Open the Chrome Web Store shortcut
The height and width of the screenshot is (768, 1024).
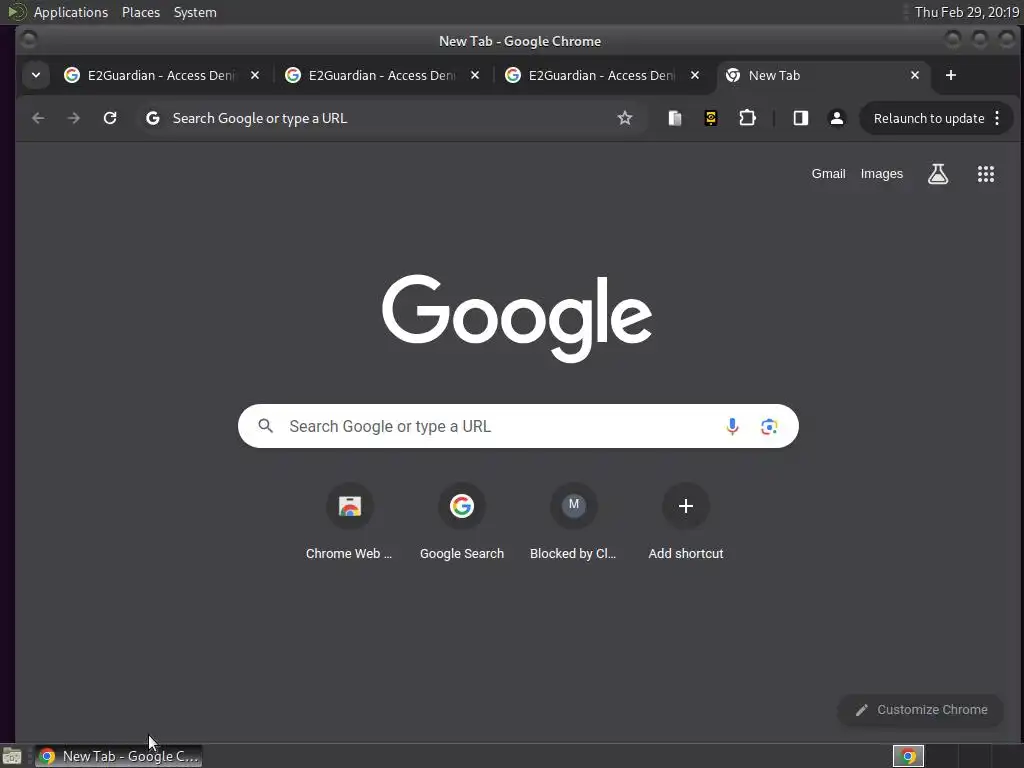coord(349,522)
